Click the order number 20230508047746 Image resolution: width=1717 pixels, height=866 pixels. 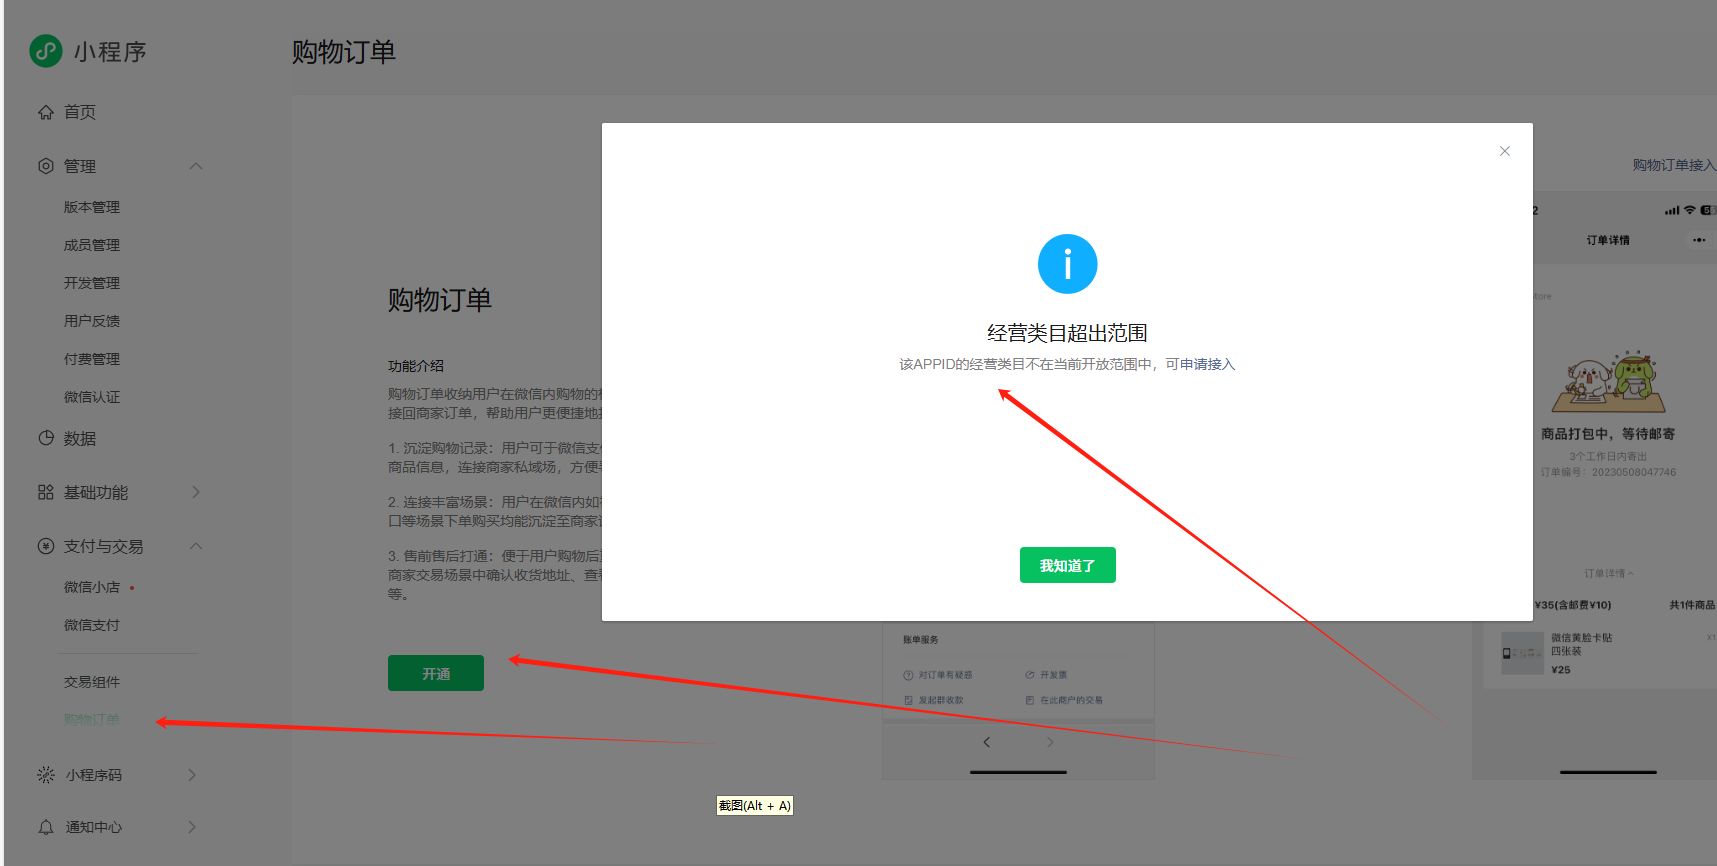[x=1634, y=472]
